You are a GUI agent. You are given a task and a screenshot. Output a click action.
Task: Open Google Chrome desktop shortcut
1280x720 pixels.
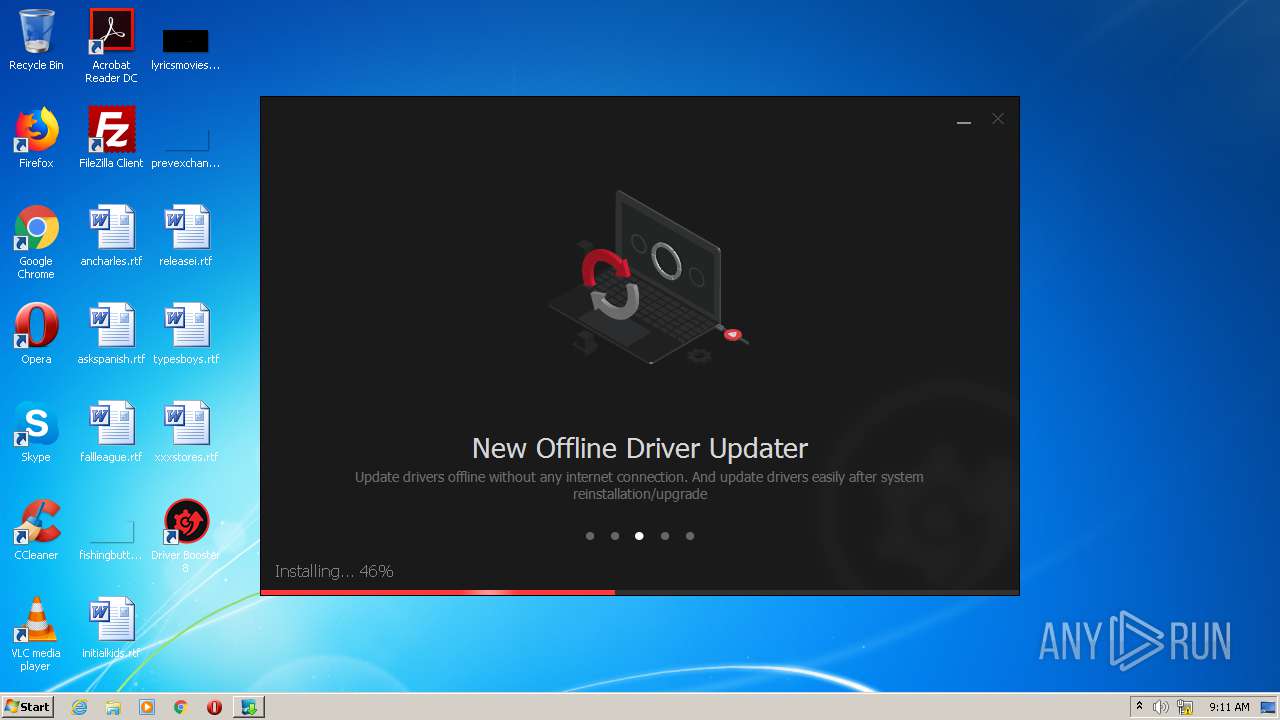click(x=36, y=242)
